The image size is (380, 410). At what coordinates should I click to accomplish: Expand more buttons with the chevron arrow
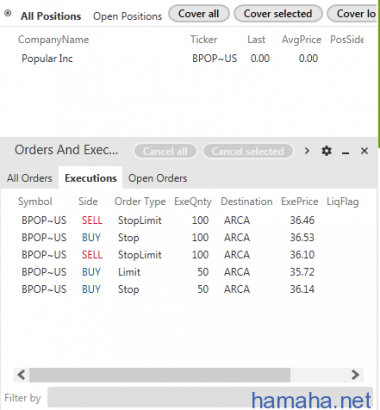click(307, 151)
